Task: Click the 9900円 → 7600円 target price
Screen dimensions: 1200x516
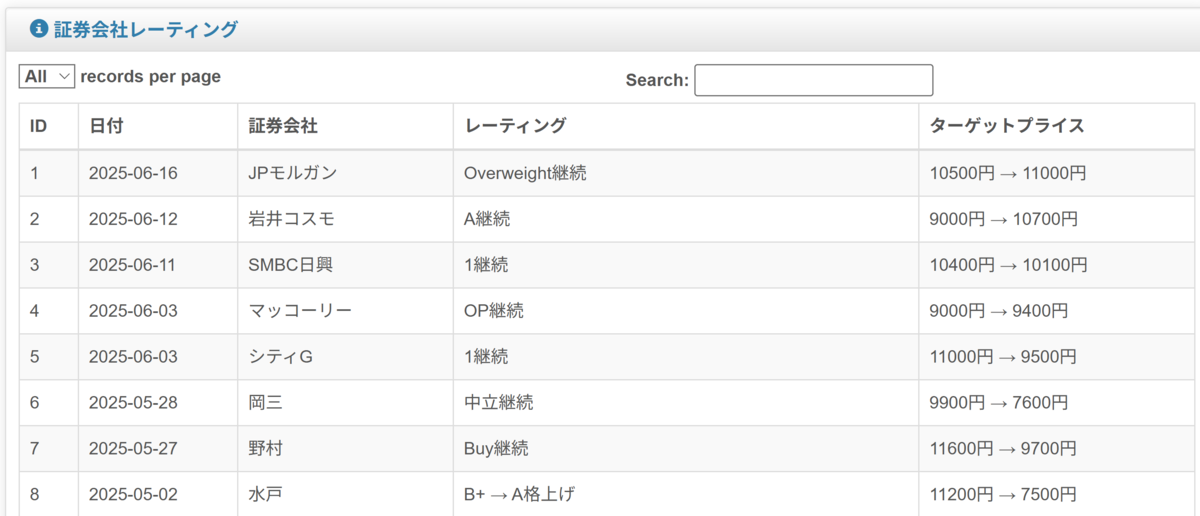Action: (x=1057, y=403)
